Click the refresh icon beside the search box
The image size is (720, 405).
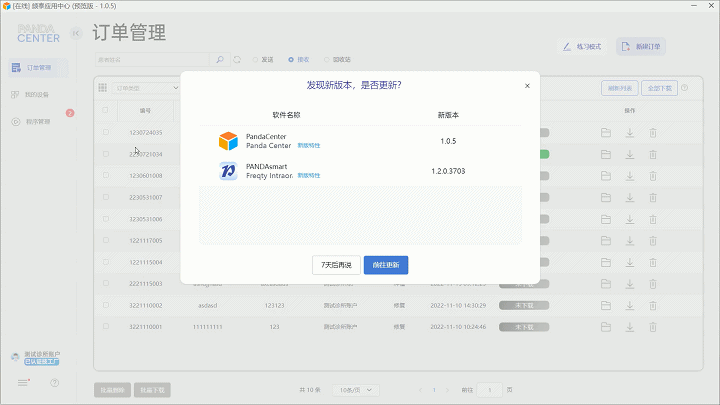point(237,60)
